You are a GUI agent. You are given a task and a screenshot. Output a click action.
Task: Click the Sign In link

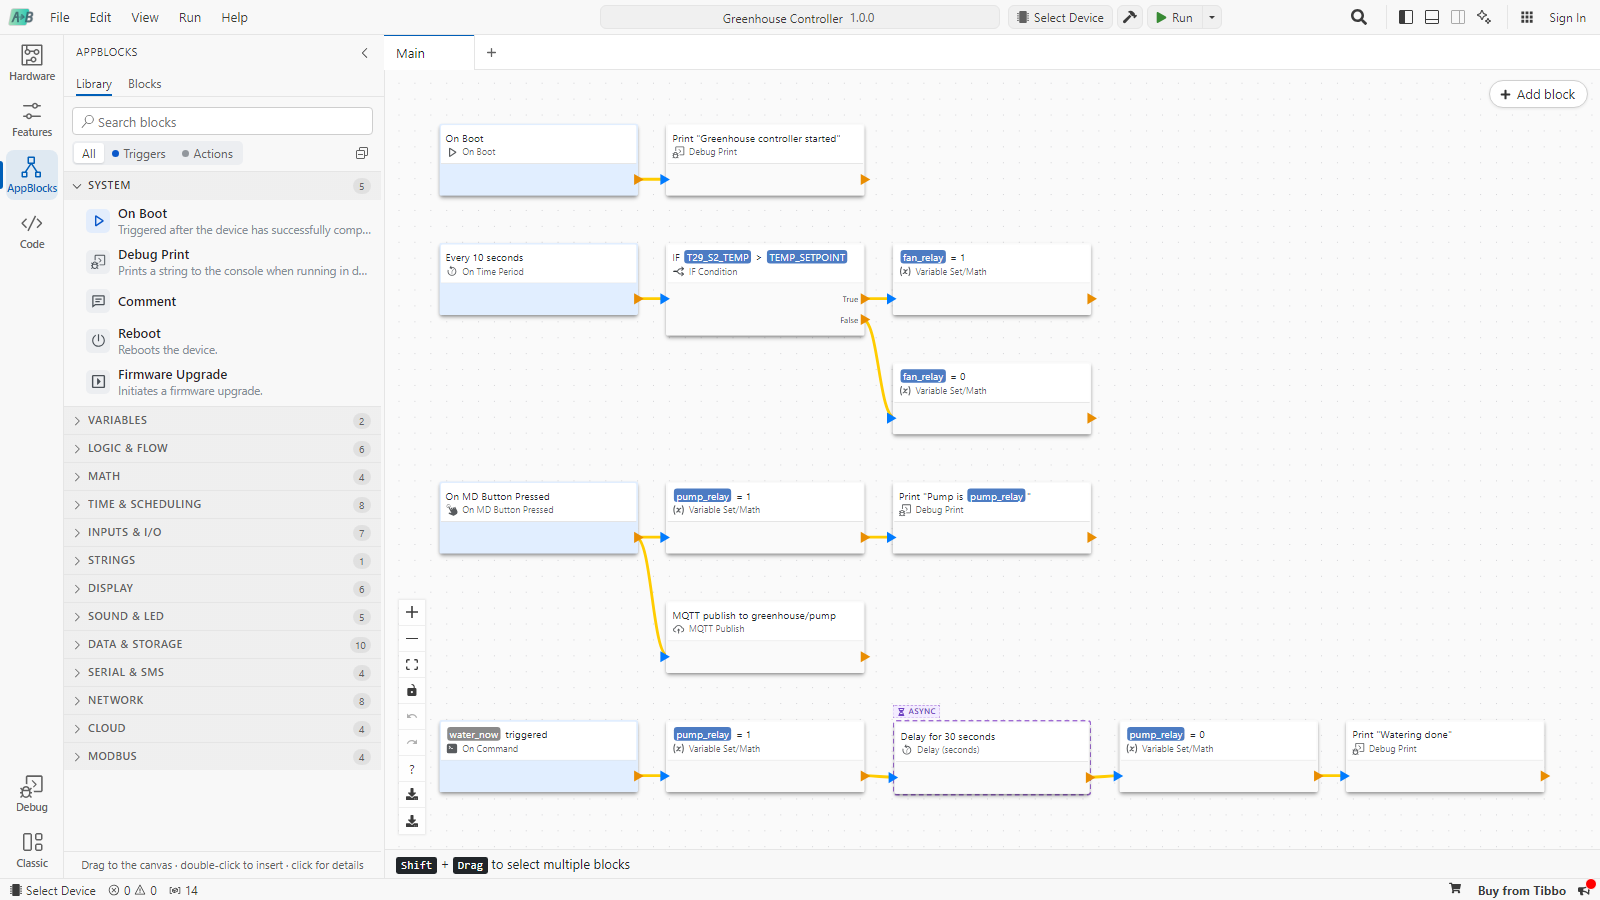click(x=1567, y=17)
